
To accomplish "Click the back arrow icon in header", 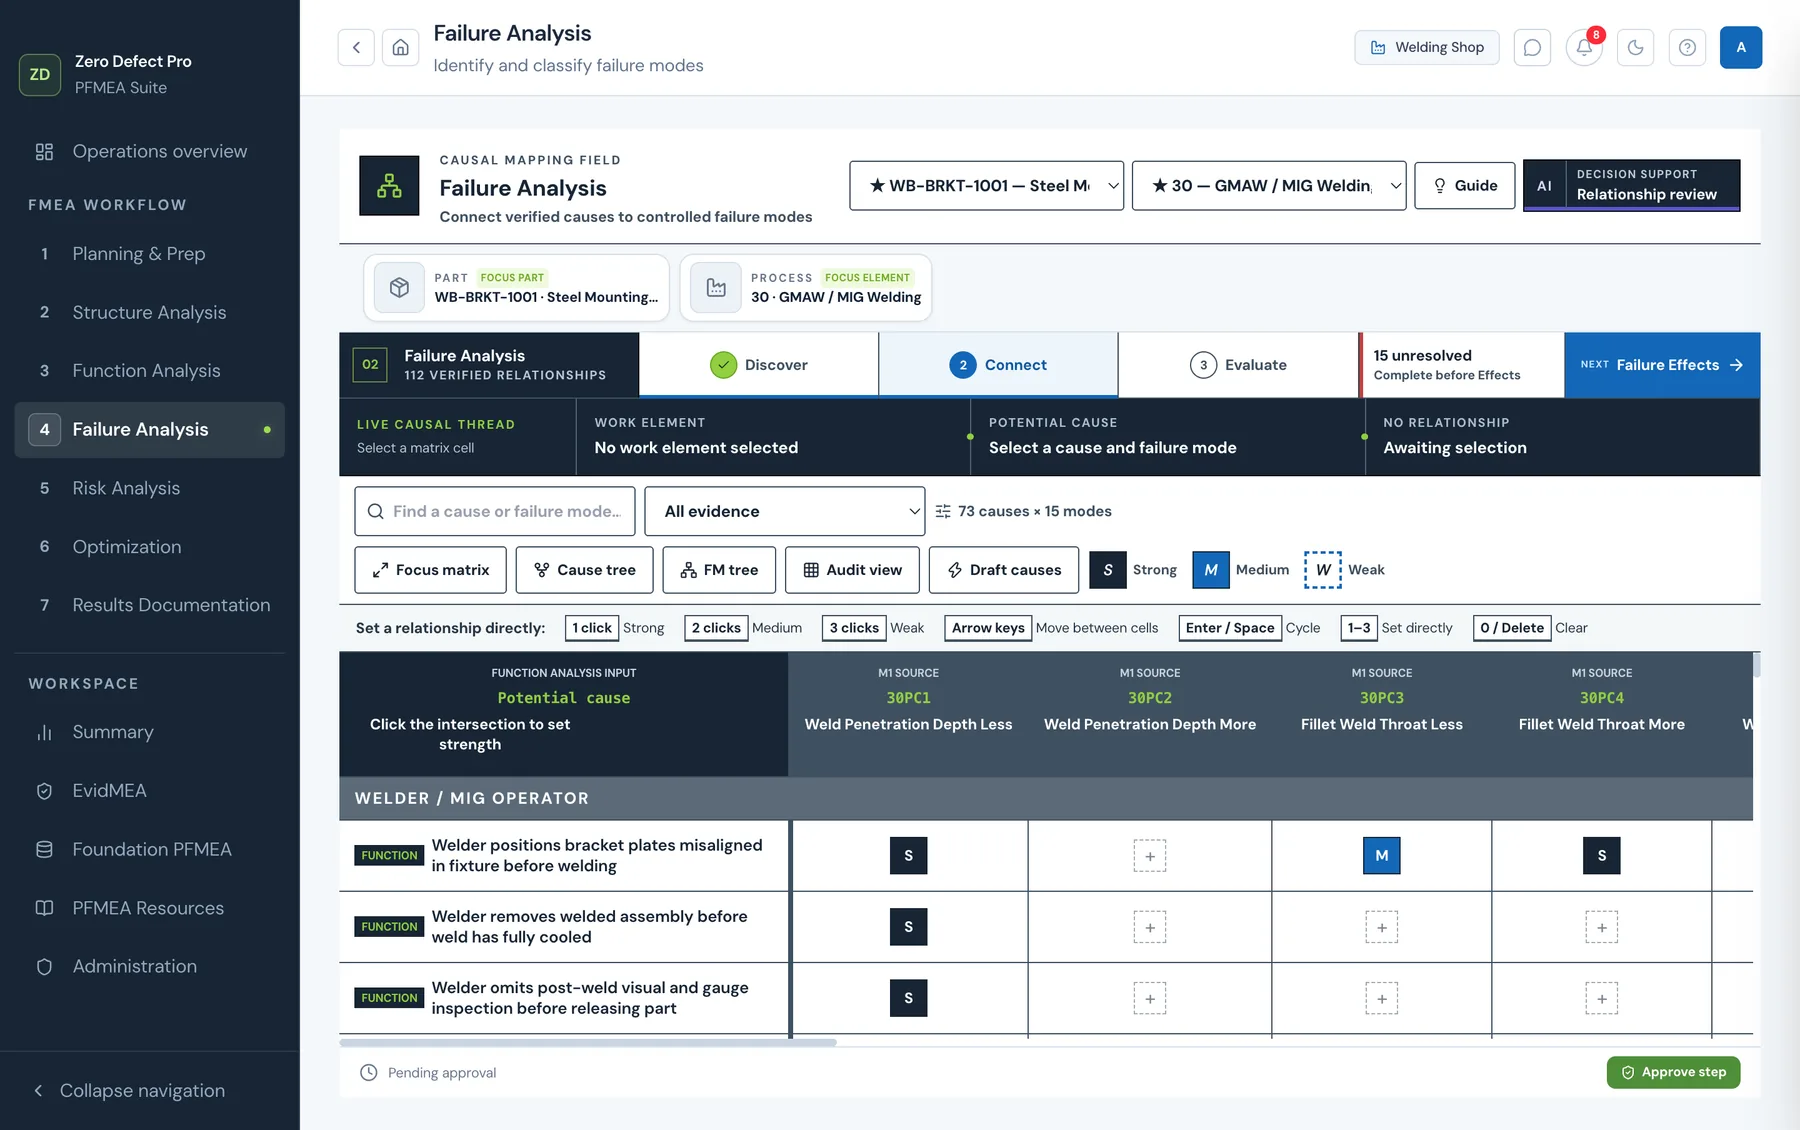I will [x=356, y=47].
